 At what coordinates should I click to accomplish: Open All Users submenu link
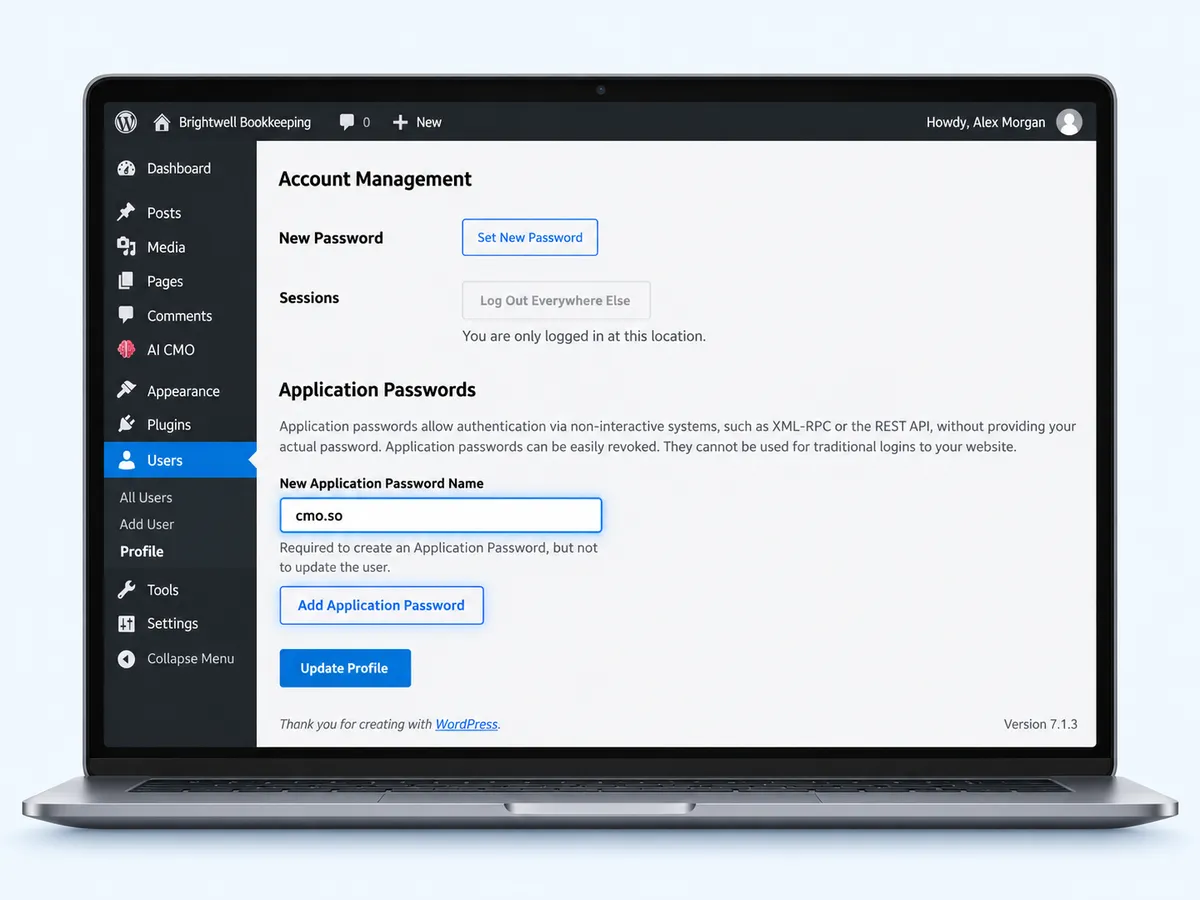(x=146, y=497)
